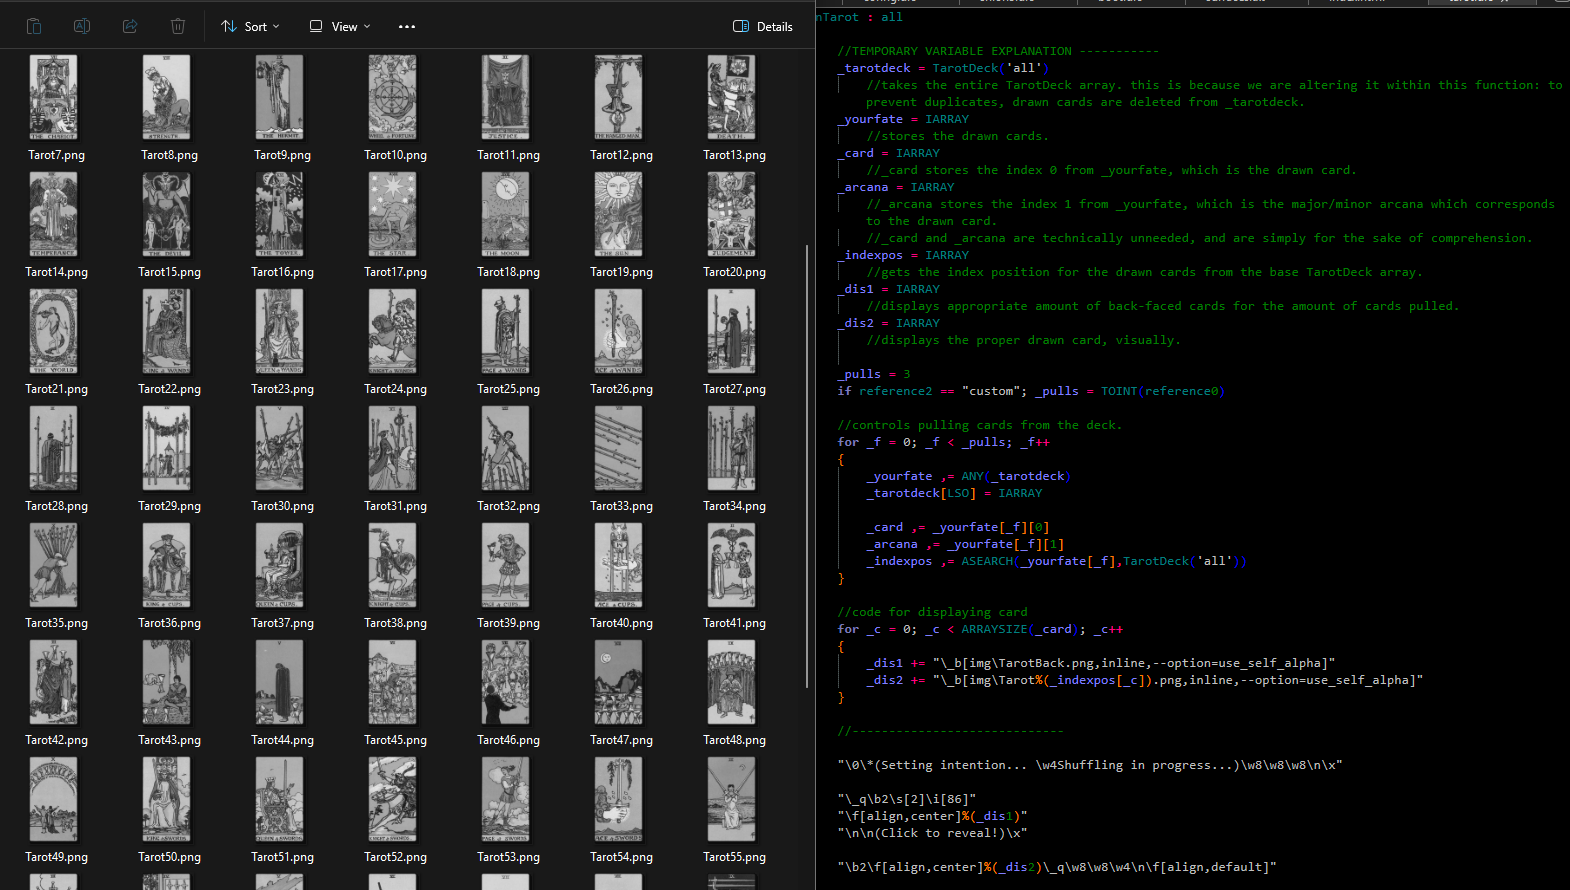This screenshot has height=890, width=1570.
Task: Select the Tarot13.png thumbnail
Action: pos(732,97)
